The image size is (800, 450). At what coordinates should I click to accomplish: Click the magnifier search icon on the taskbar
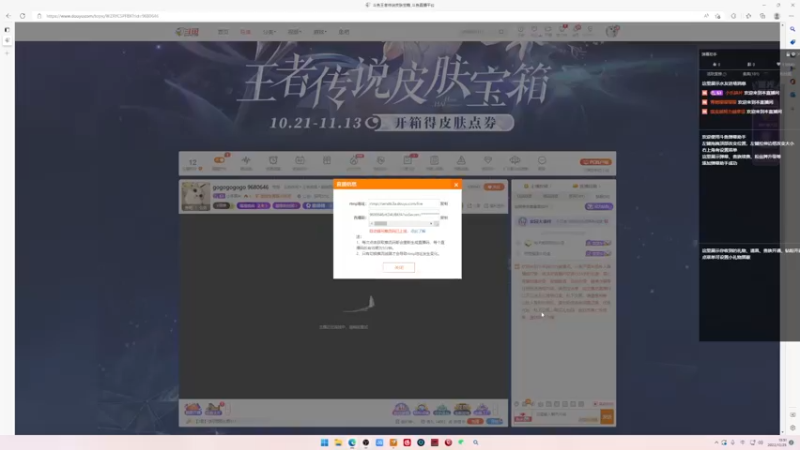[x=476, y=442]
